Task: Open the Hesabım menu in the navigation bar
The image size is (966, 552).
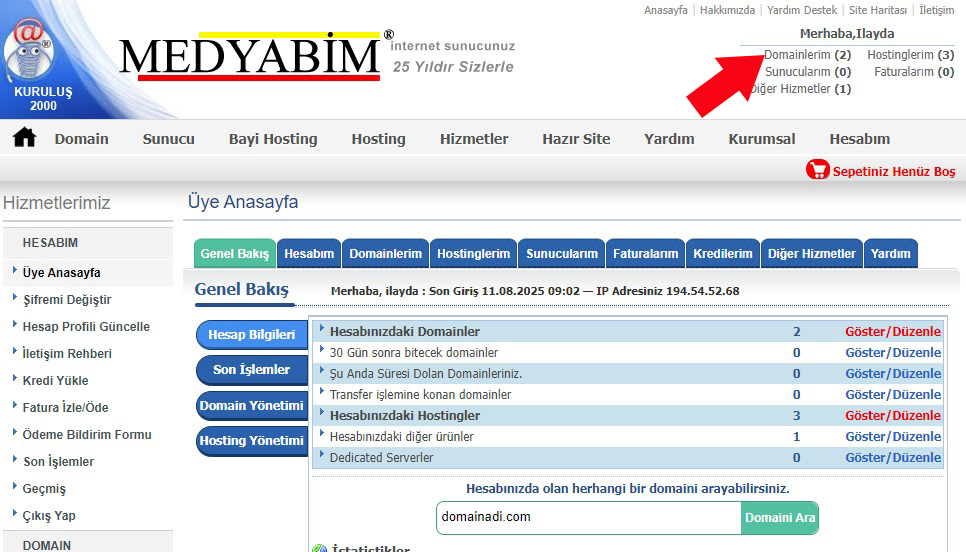Action: tap(859, 139)
